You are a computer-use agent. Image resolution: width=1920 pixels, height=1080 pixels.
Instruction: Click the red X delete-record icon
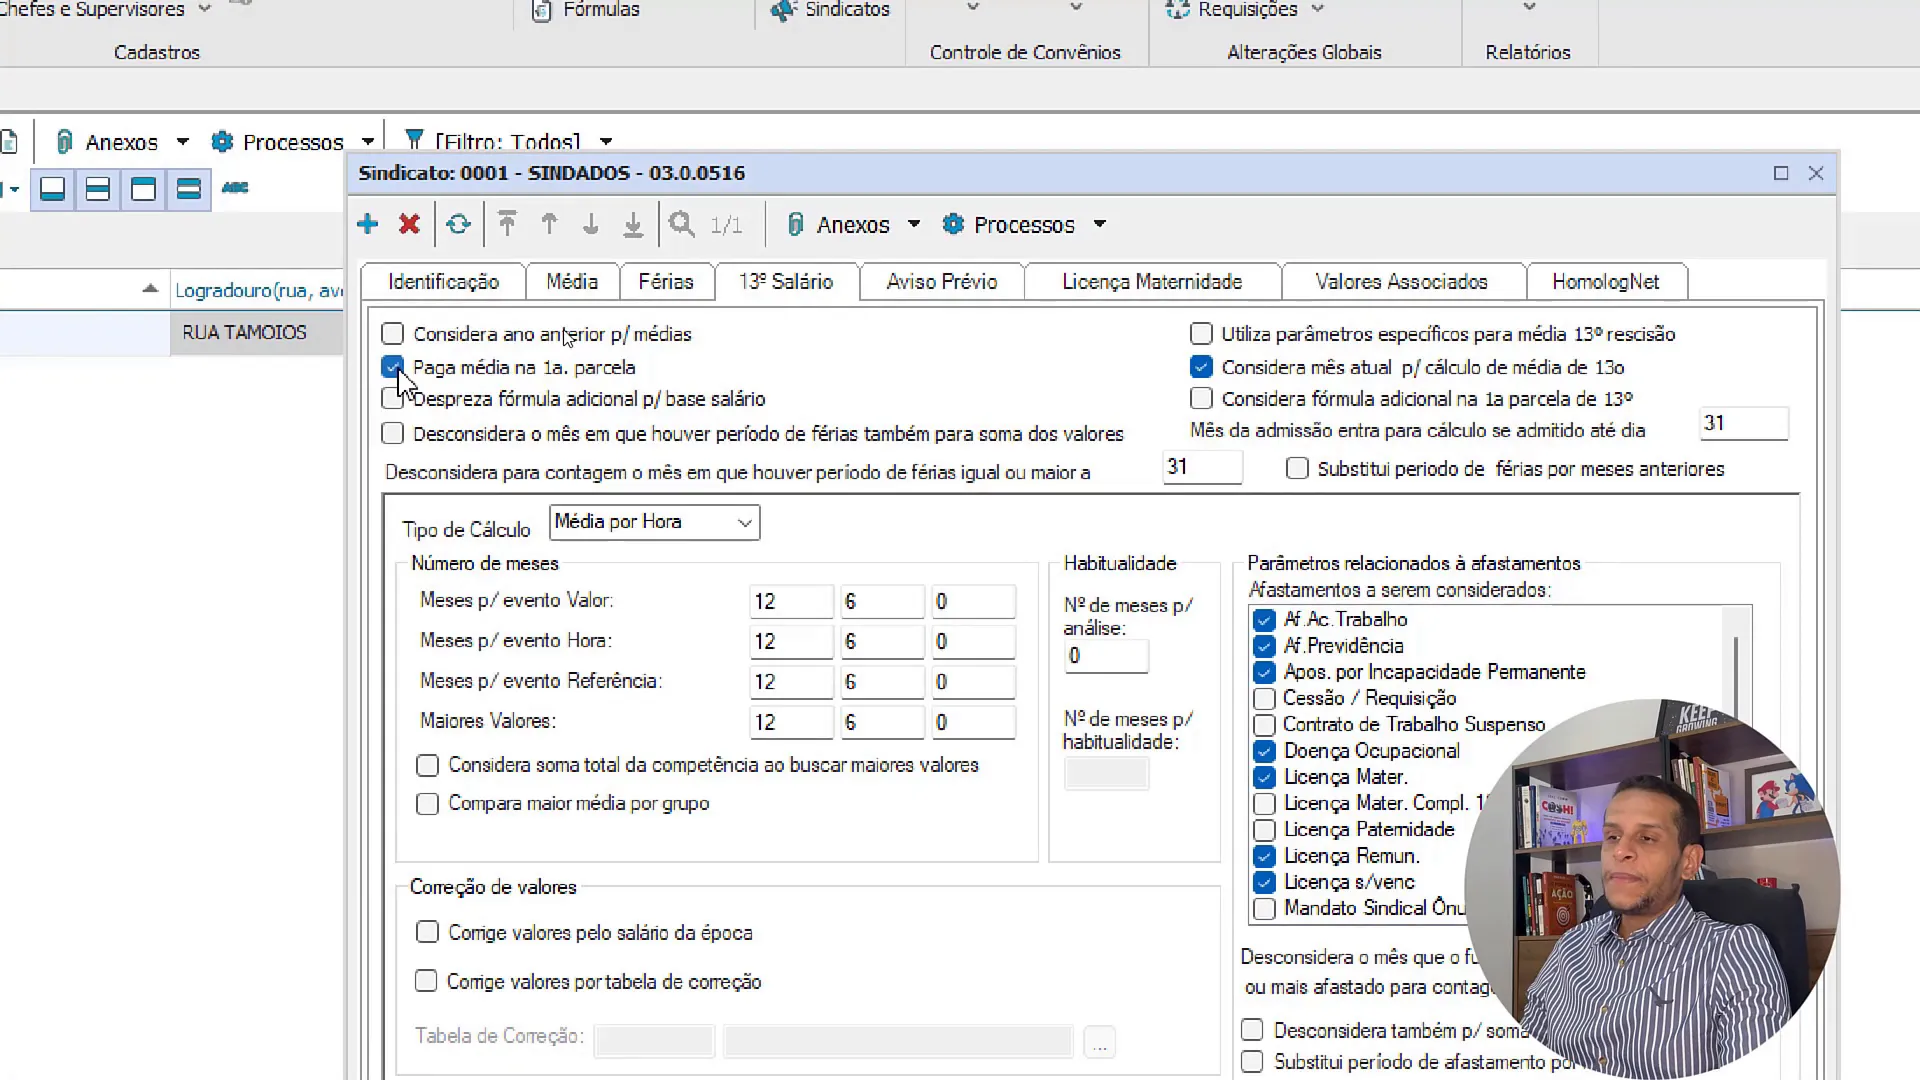click(x=409, y=224)
